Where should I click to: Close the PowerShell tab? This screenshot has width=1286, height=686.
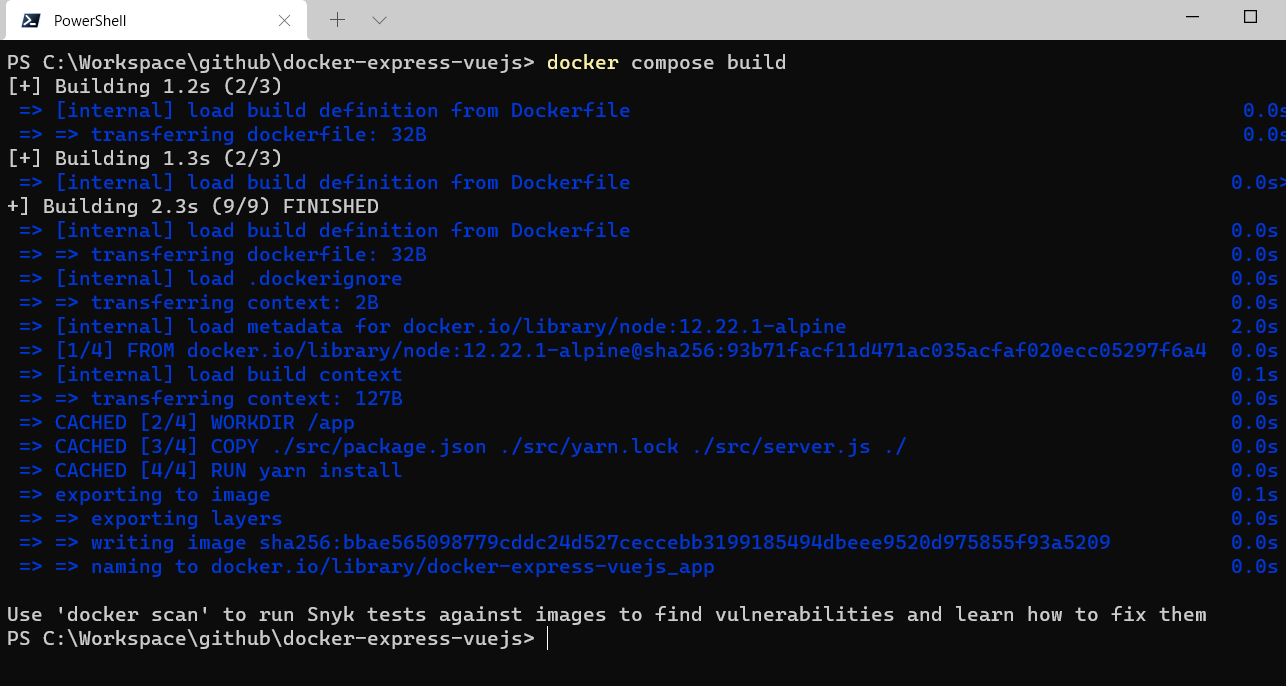[284, 20]
